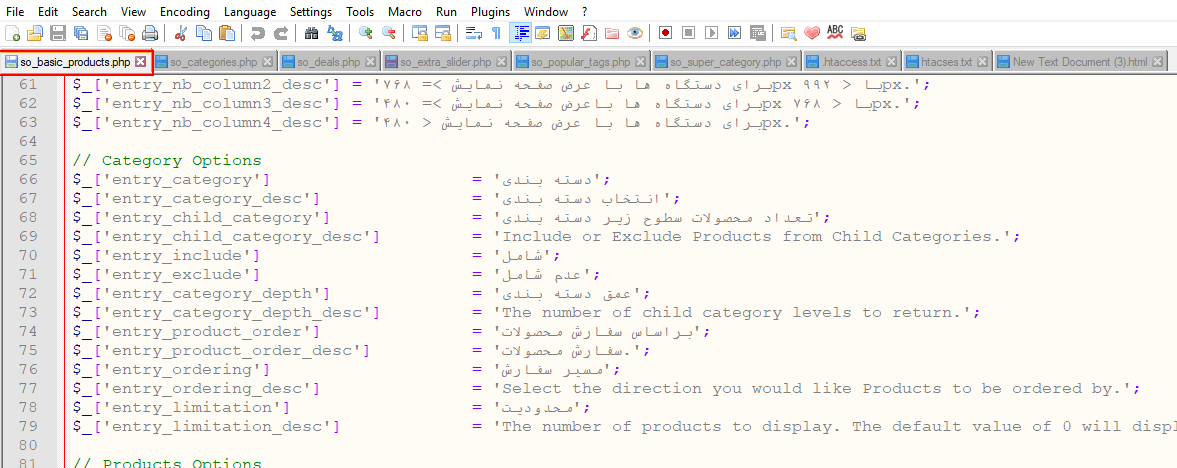The width and height of the screenshot is (1177, 468).
Task: Click the Copy icon in toolbar
Action: tap(203, 33)
